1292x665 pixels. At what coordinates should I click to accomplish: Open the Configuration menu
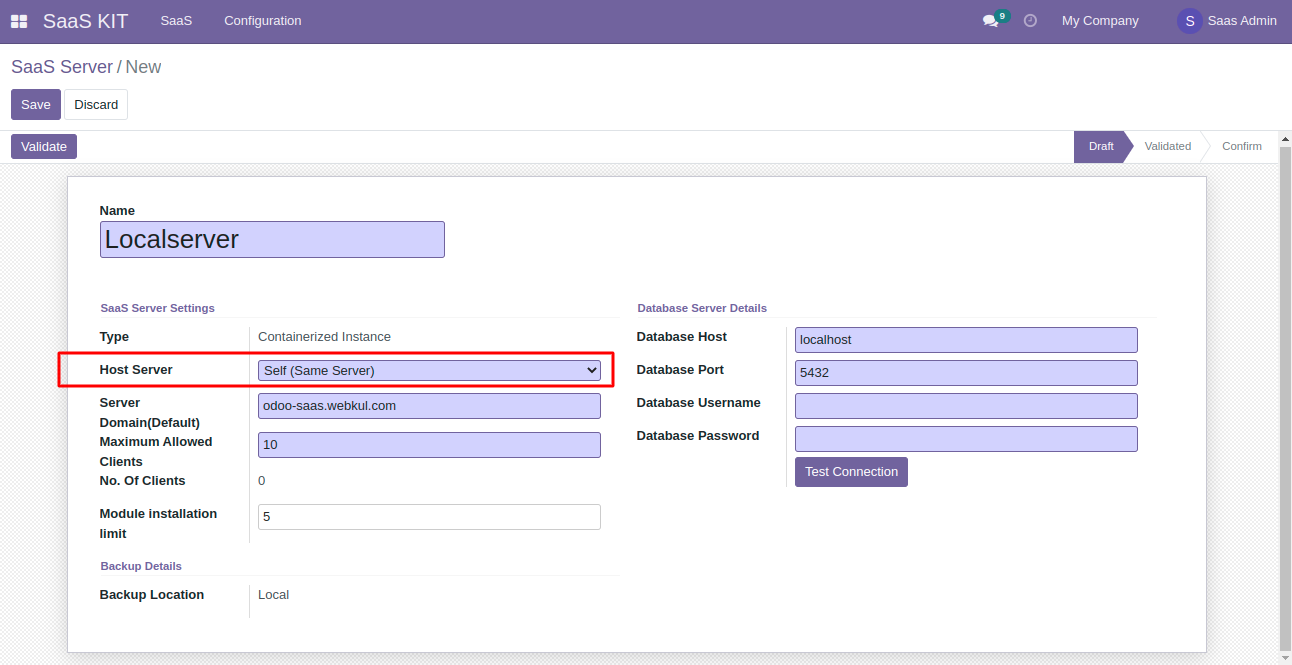262,21
